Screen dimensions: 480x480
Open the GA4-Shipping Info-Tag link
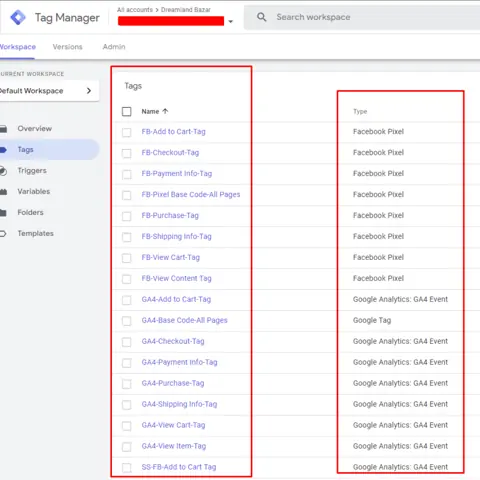tap(179, 404)
